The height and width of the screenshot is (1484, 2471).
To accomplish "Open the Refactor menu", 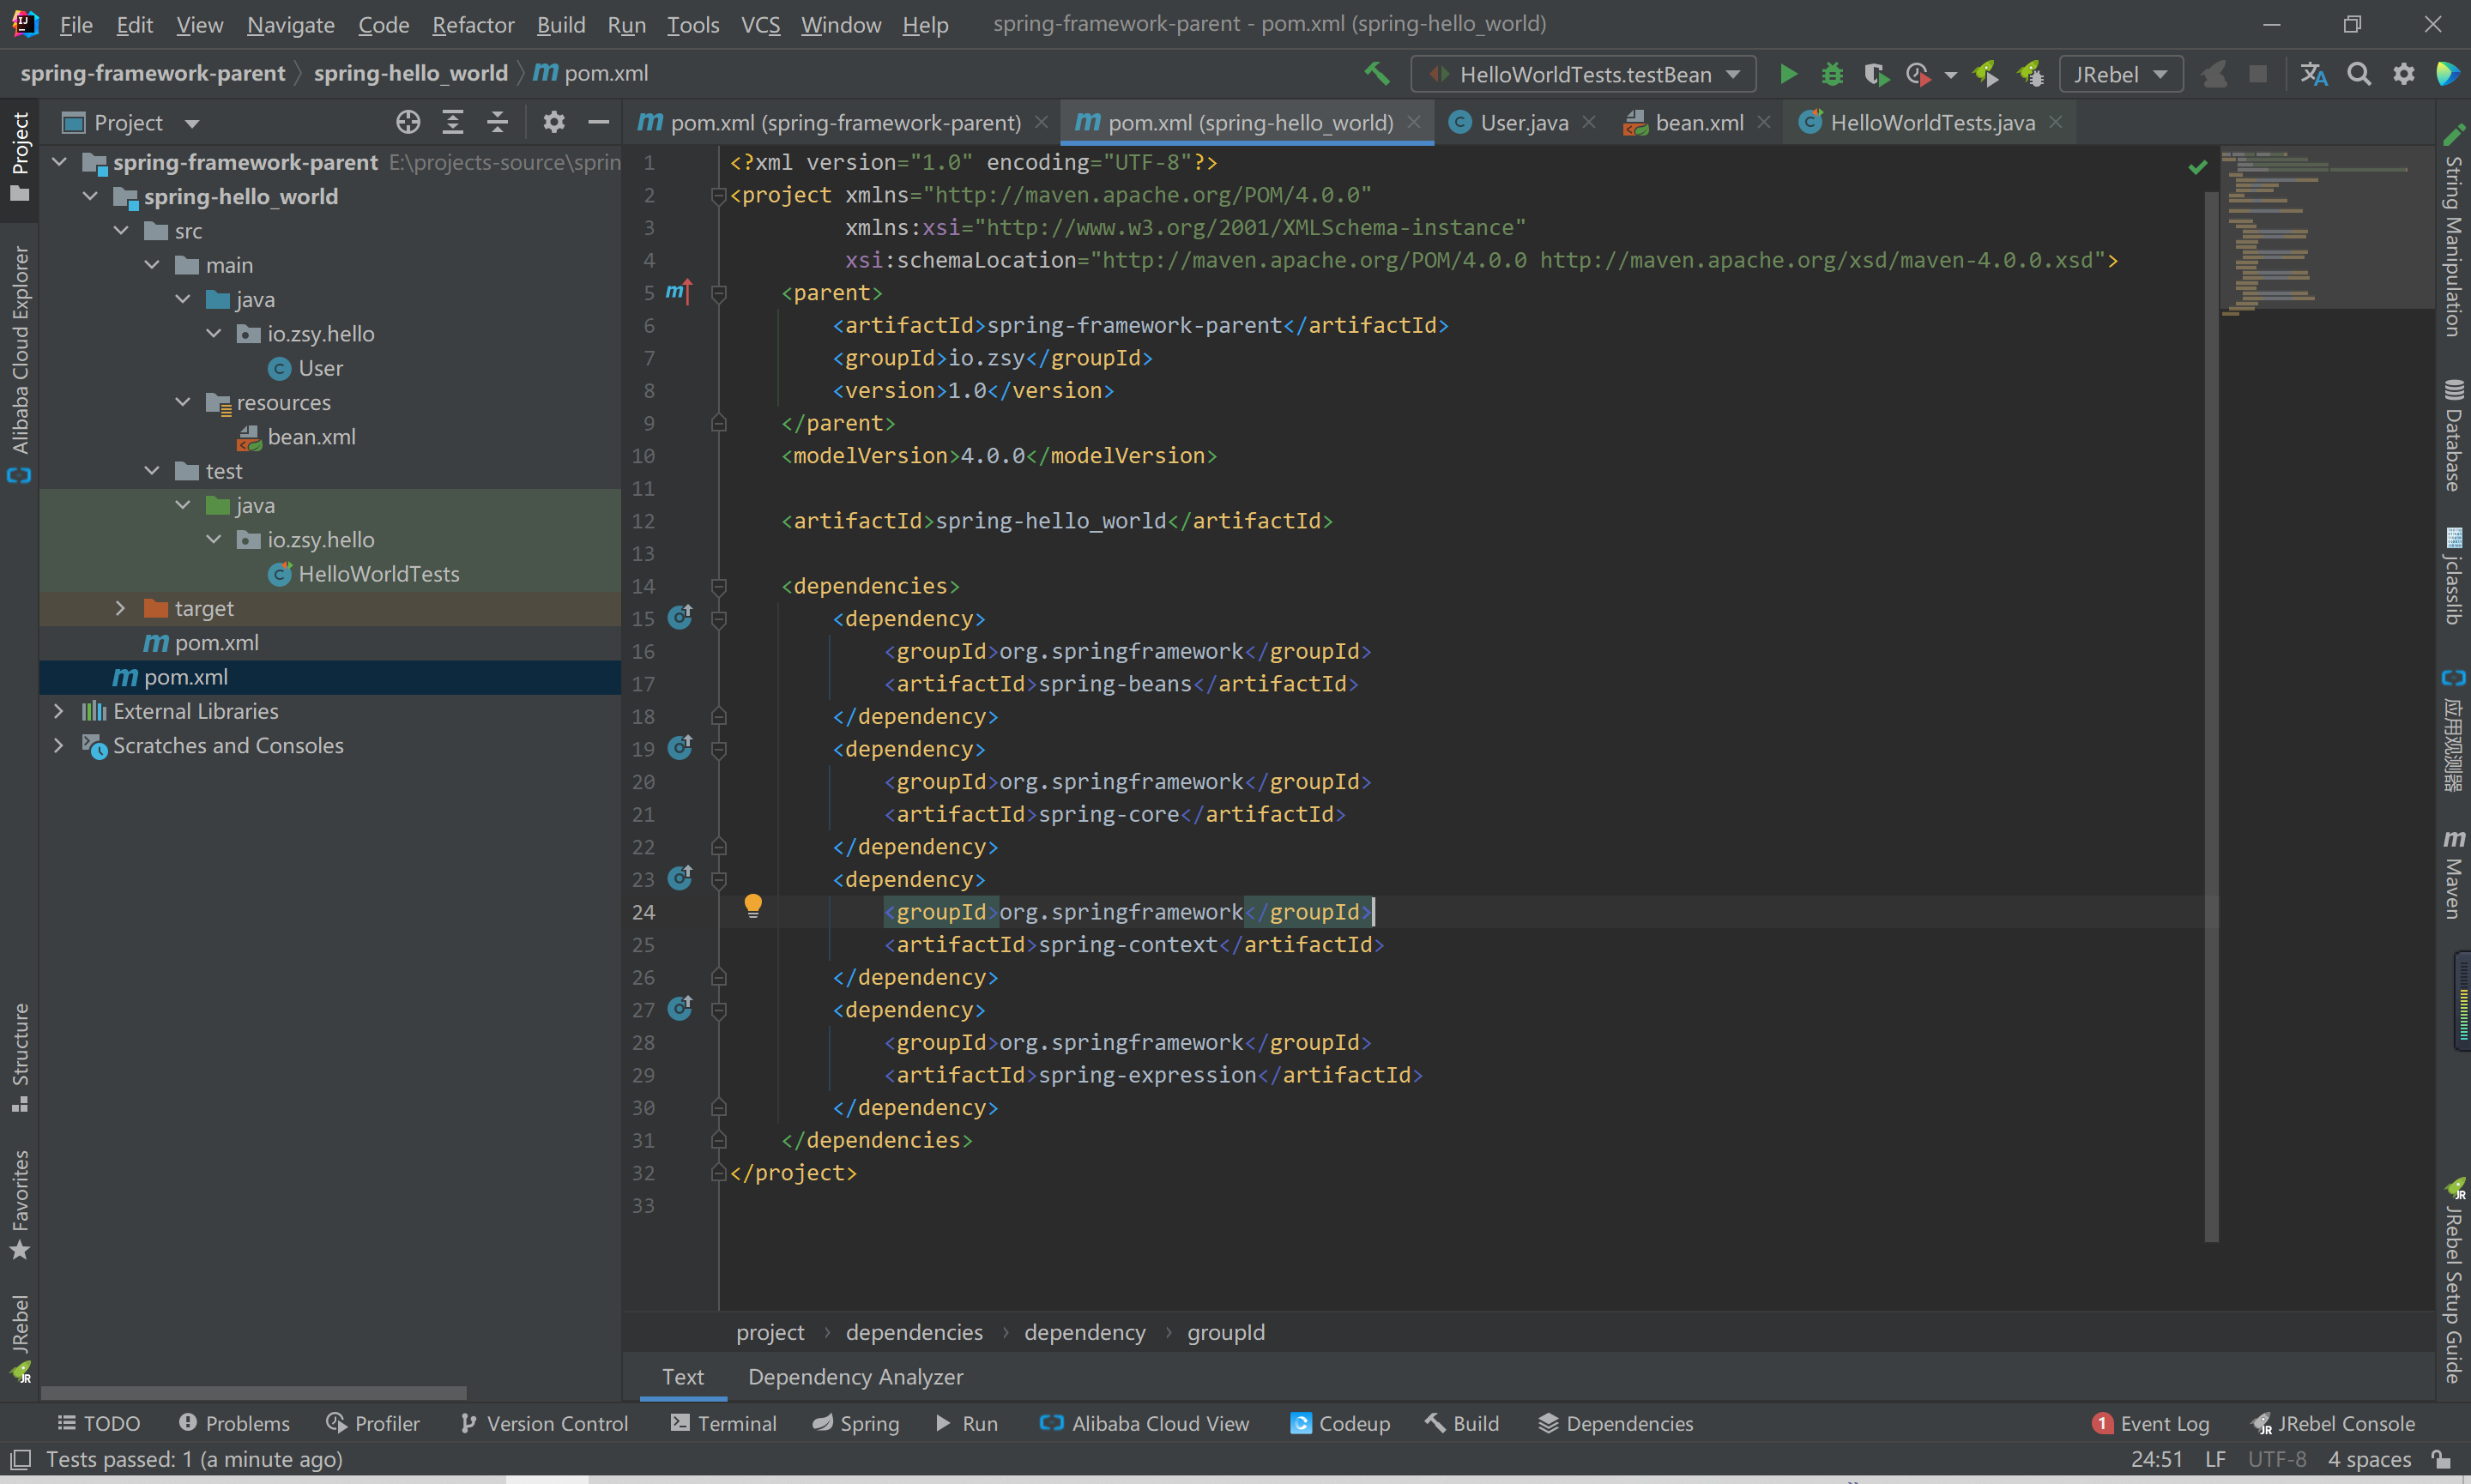I will (x=472, y=24).
